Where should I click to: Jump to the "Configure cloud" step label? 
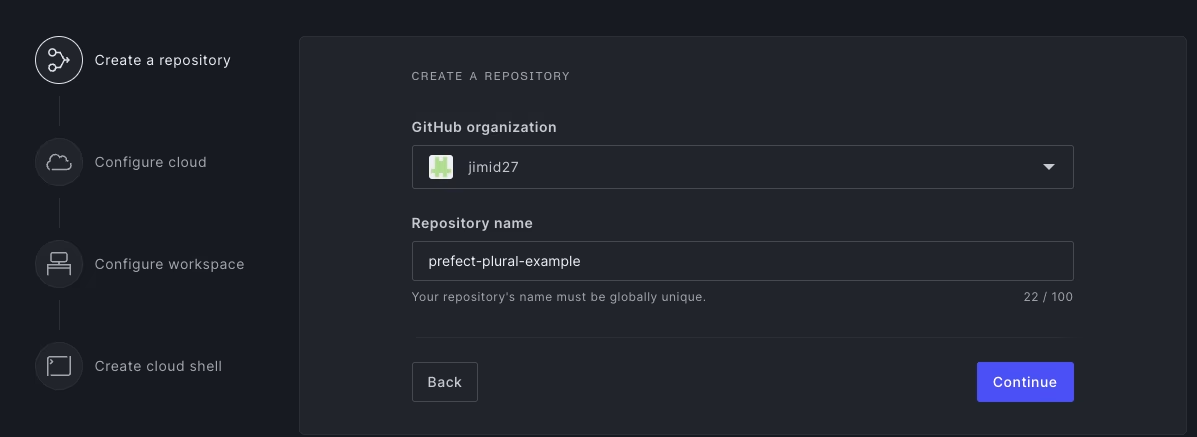(x=150, y=162)
